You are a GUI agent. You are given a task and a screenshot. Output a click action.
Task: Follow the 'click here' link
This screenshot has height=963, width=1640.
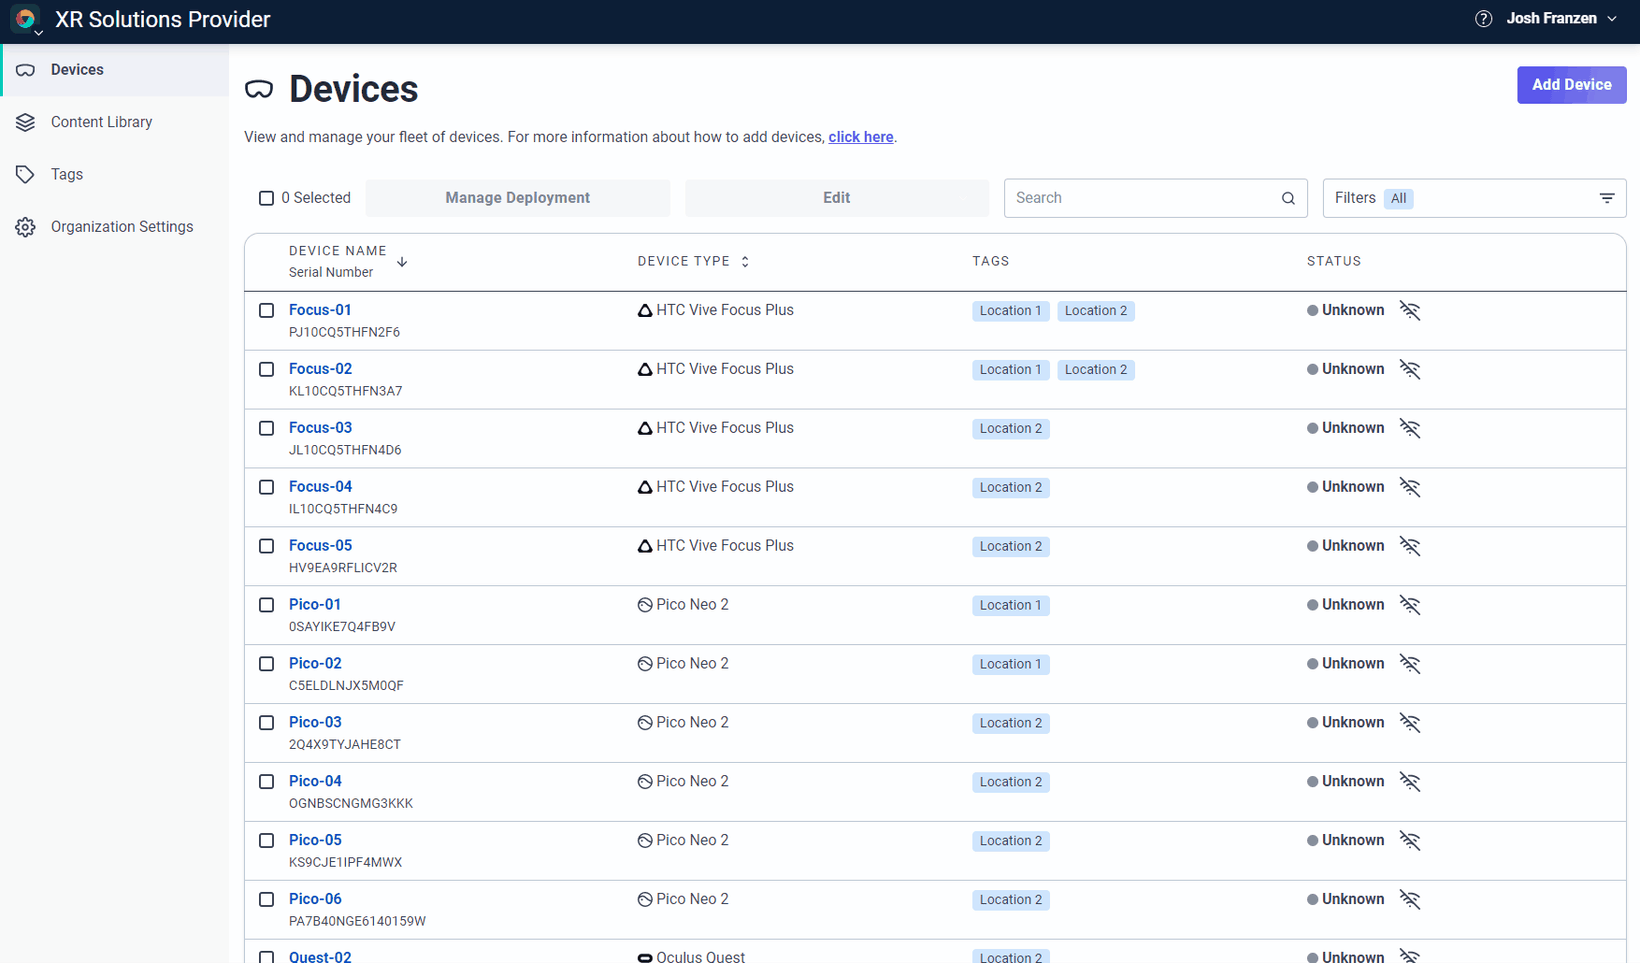coord(860,137)
